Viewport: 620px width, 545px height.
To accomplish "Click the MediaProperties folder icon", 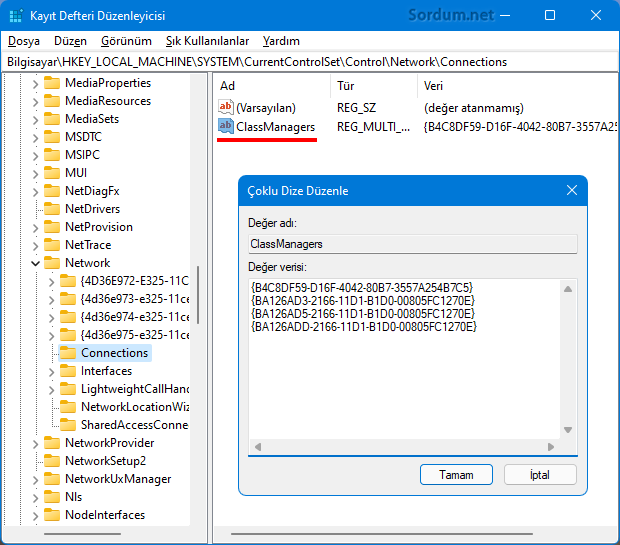I will pos(52,83).
